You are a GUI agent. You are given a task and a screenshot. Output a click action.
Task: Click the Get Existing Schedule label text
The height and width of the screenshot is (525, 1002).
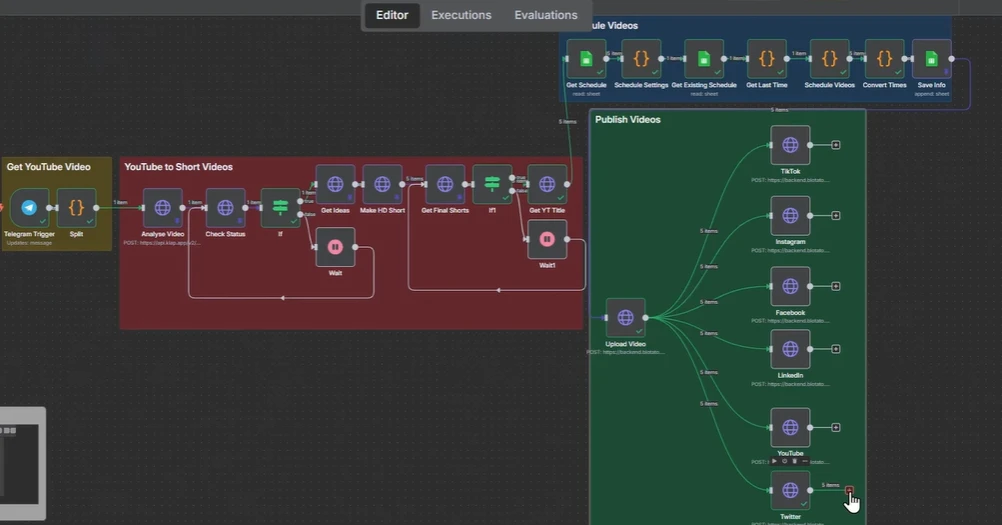[x=704, y=85]
